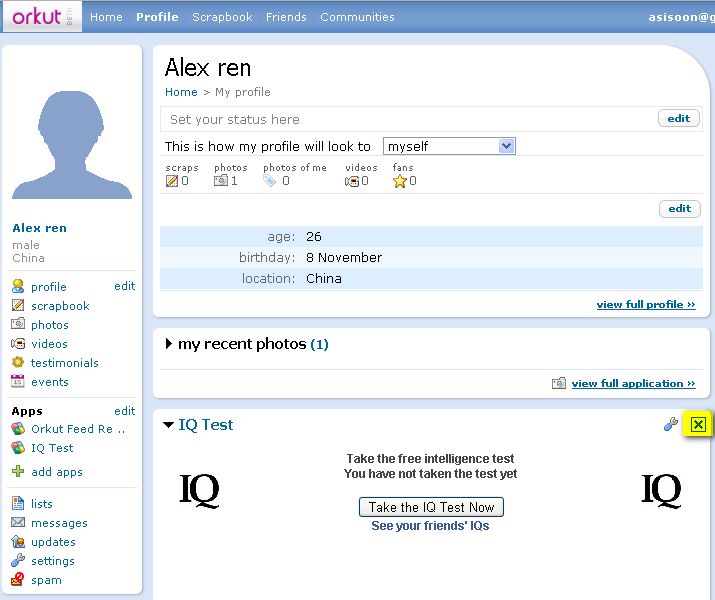Open Scrapbook in top navigation bar

(222, 17)
